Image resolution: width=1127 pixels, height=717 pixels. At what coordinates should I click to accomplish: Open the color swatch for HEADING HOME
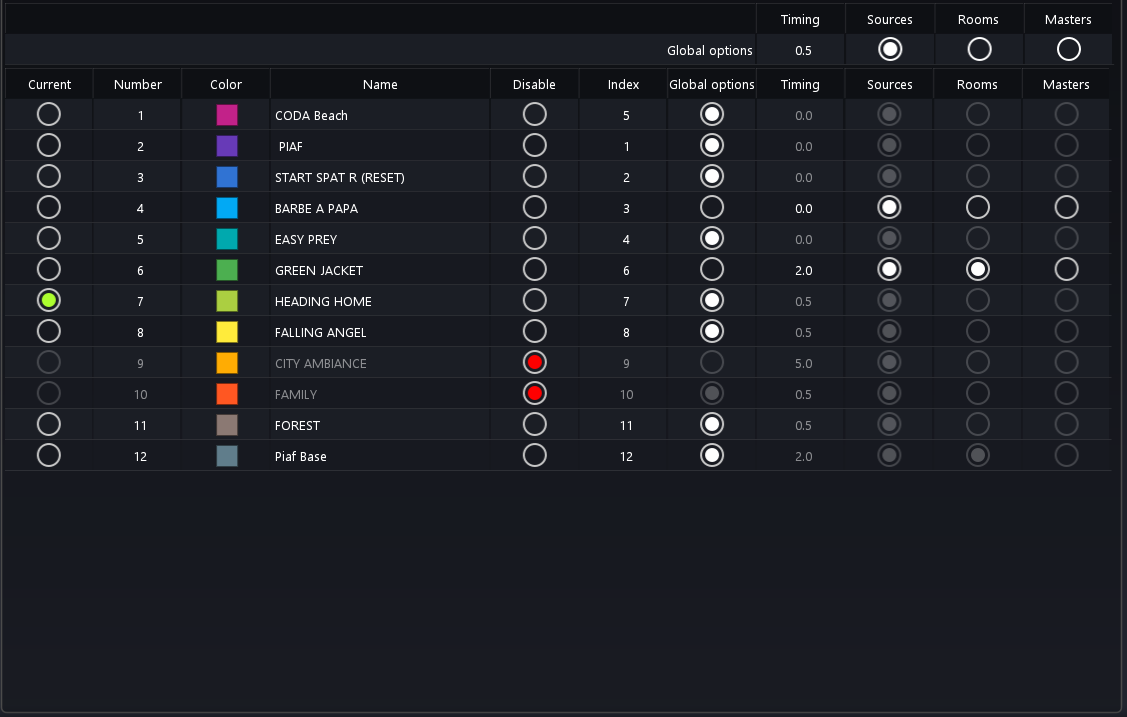click(227, 301)
